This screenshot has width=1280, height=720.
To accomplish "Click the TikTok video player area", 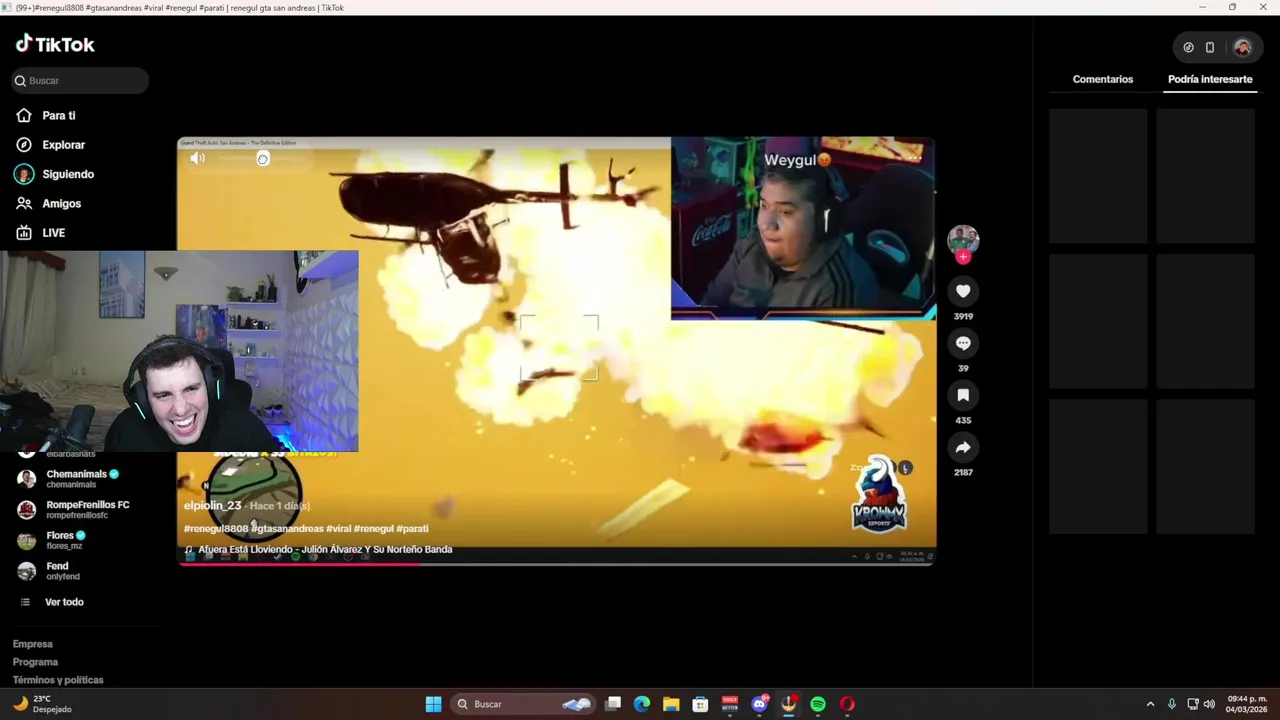I will [x=556, y=352].
